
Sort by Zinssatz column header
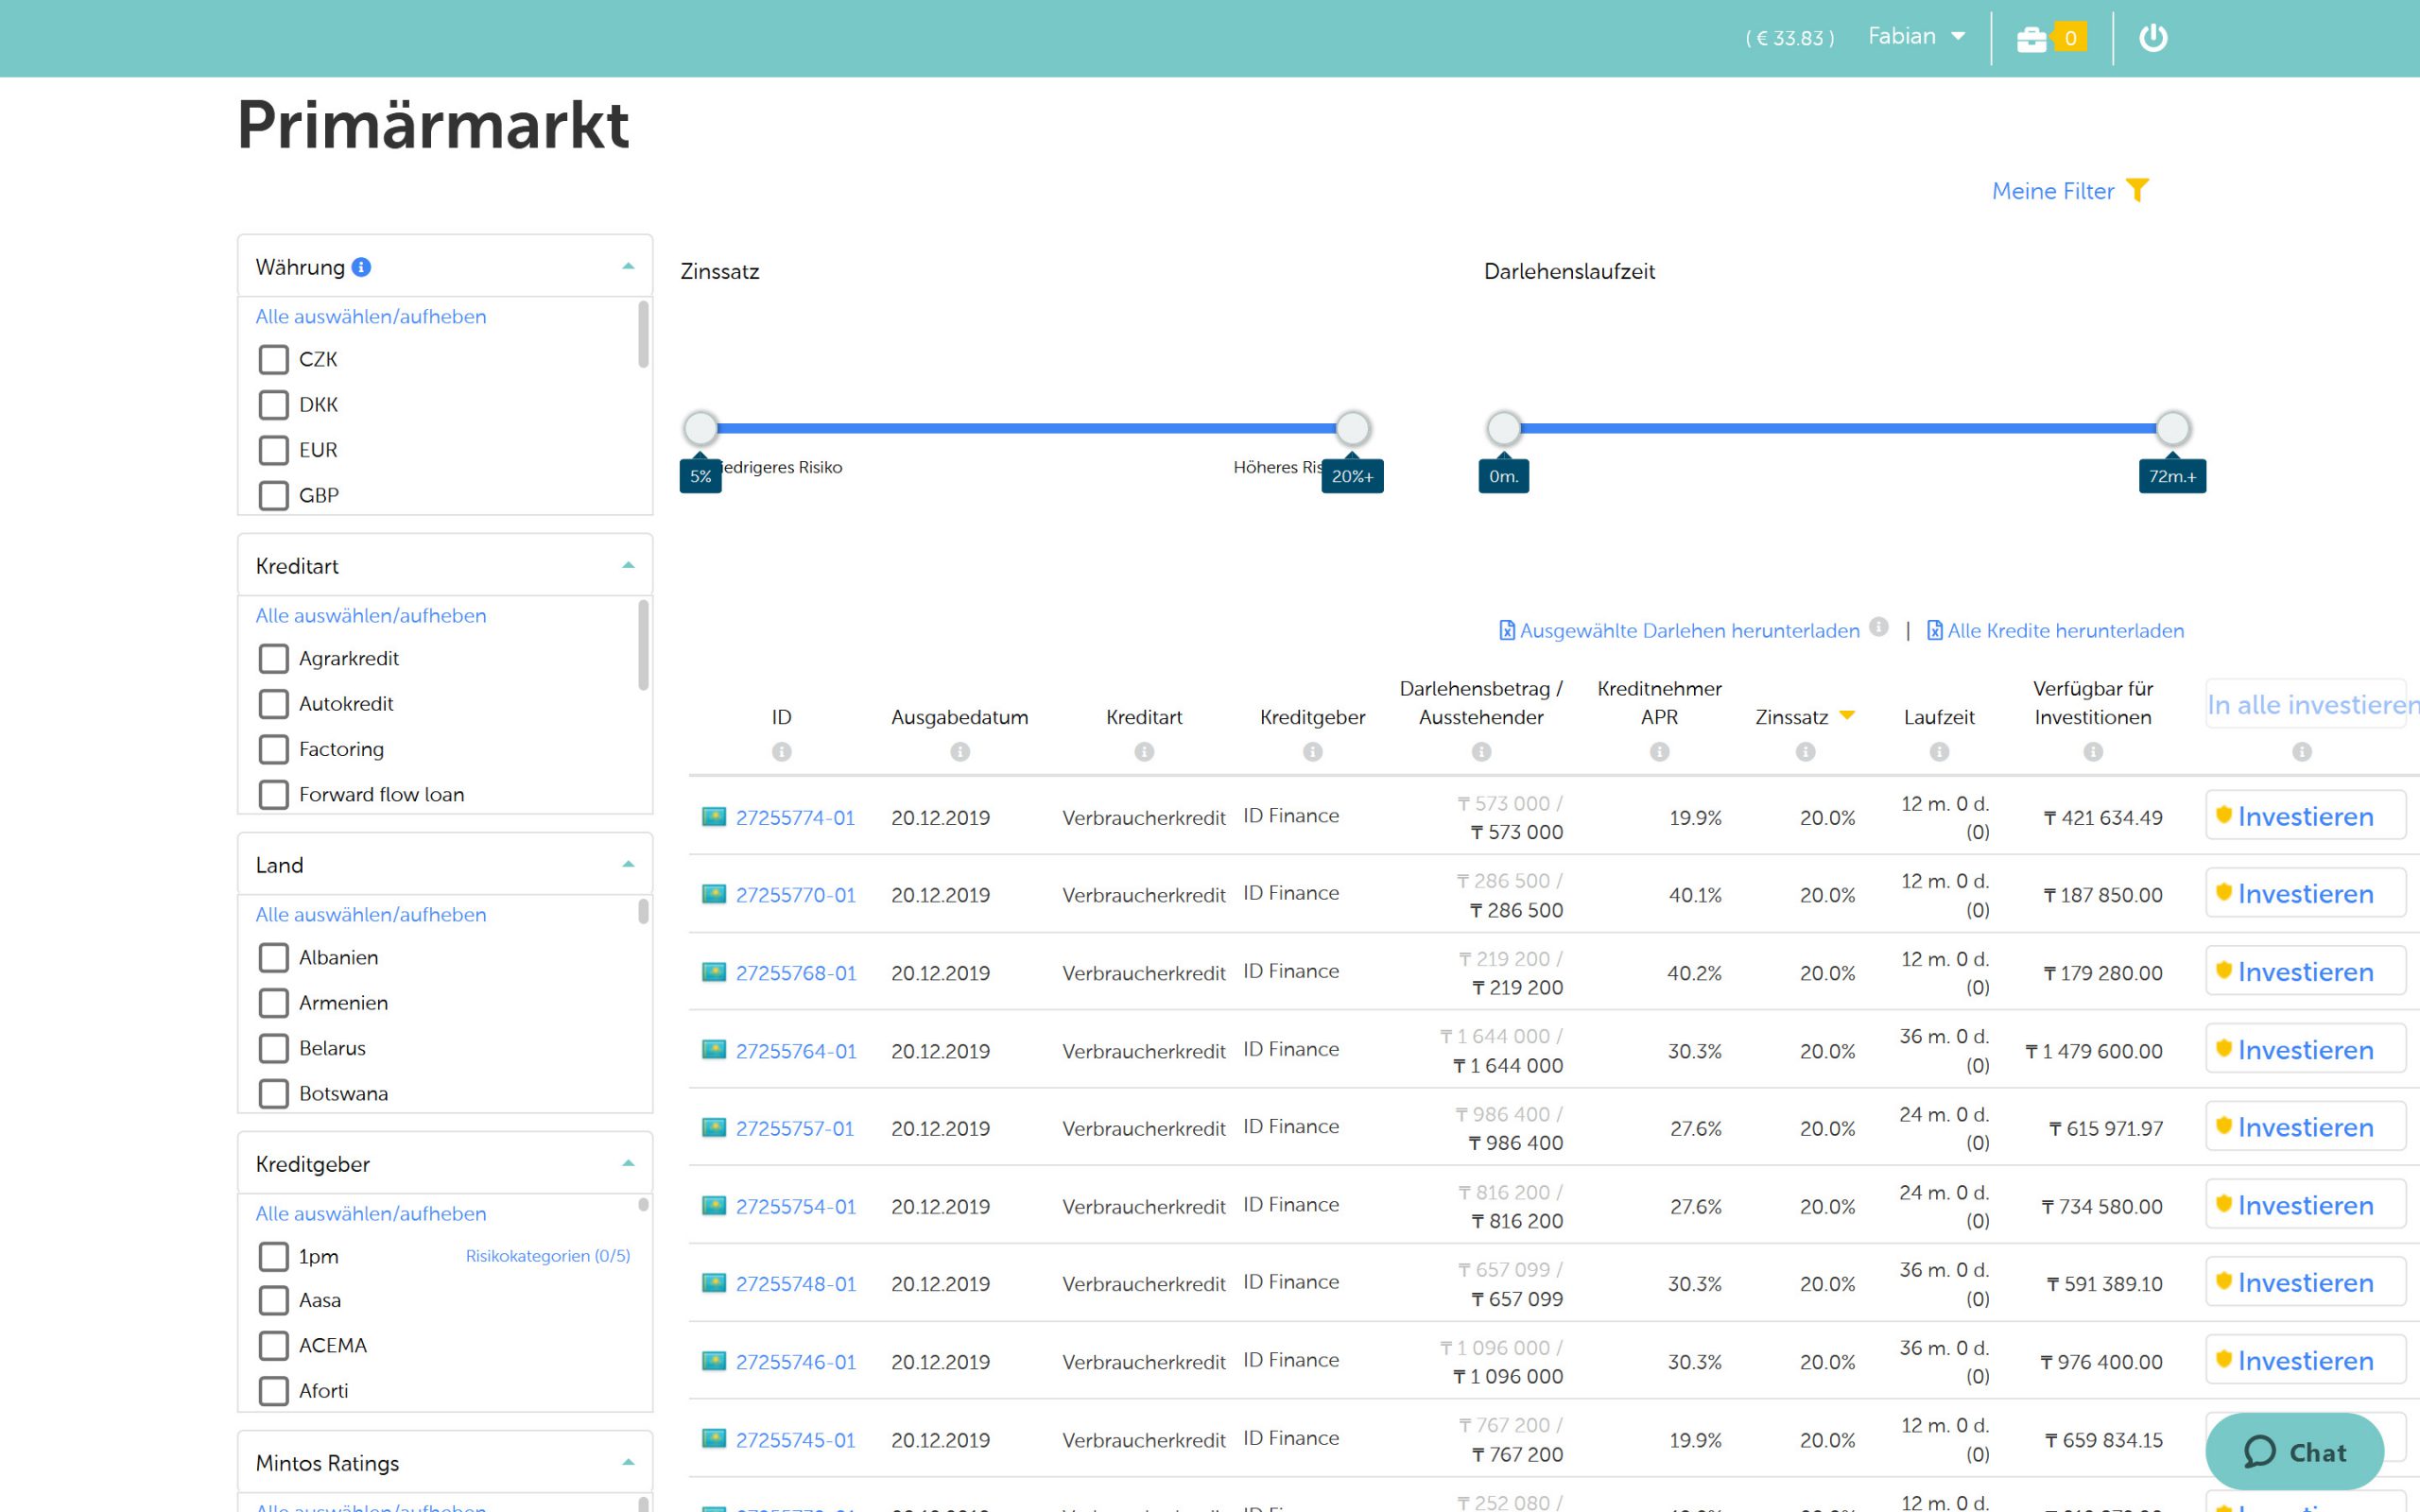click(1791, 717)
